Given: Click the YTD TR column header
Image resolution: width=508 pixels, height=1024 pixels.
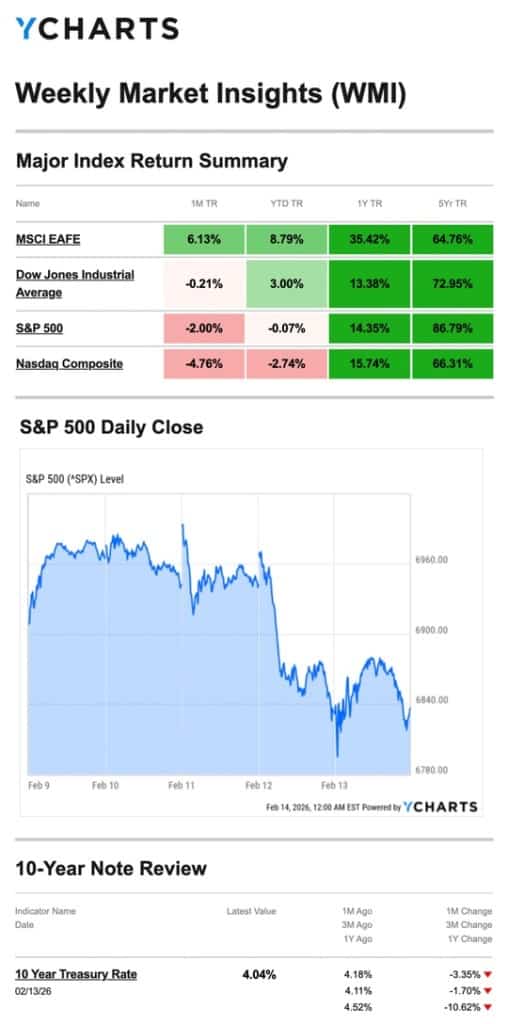Looking at the screenshot, I should [x=287, y=204].
